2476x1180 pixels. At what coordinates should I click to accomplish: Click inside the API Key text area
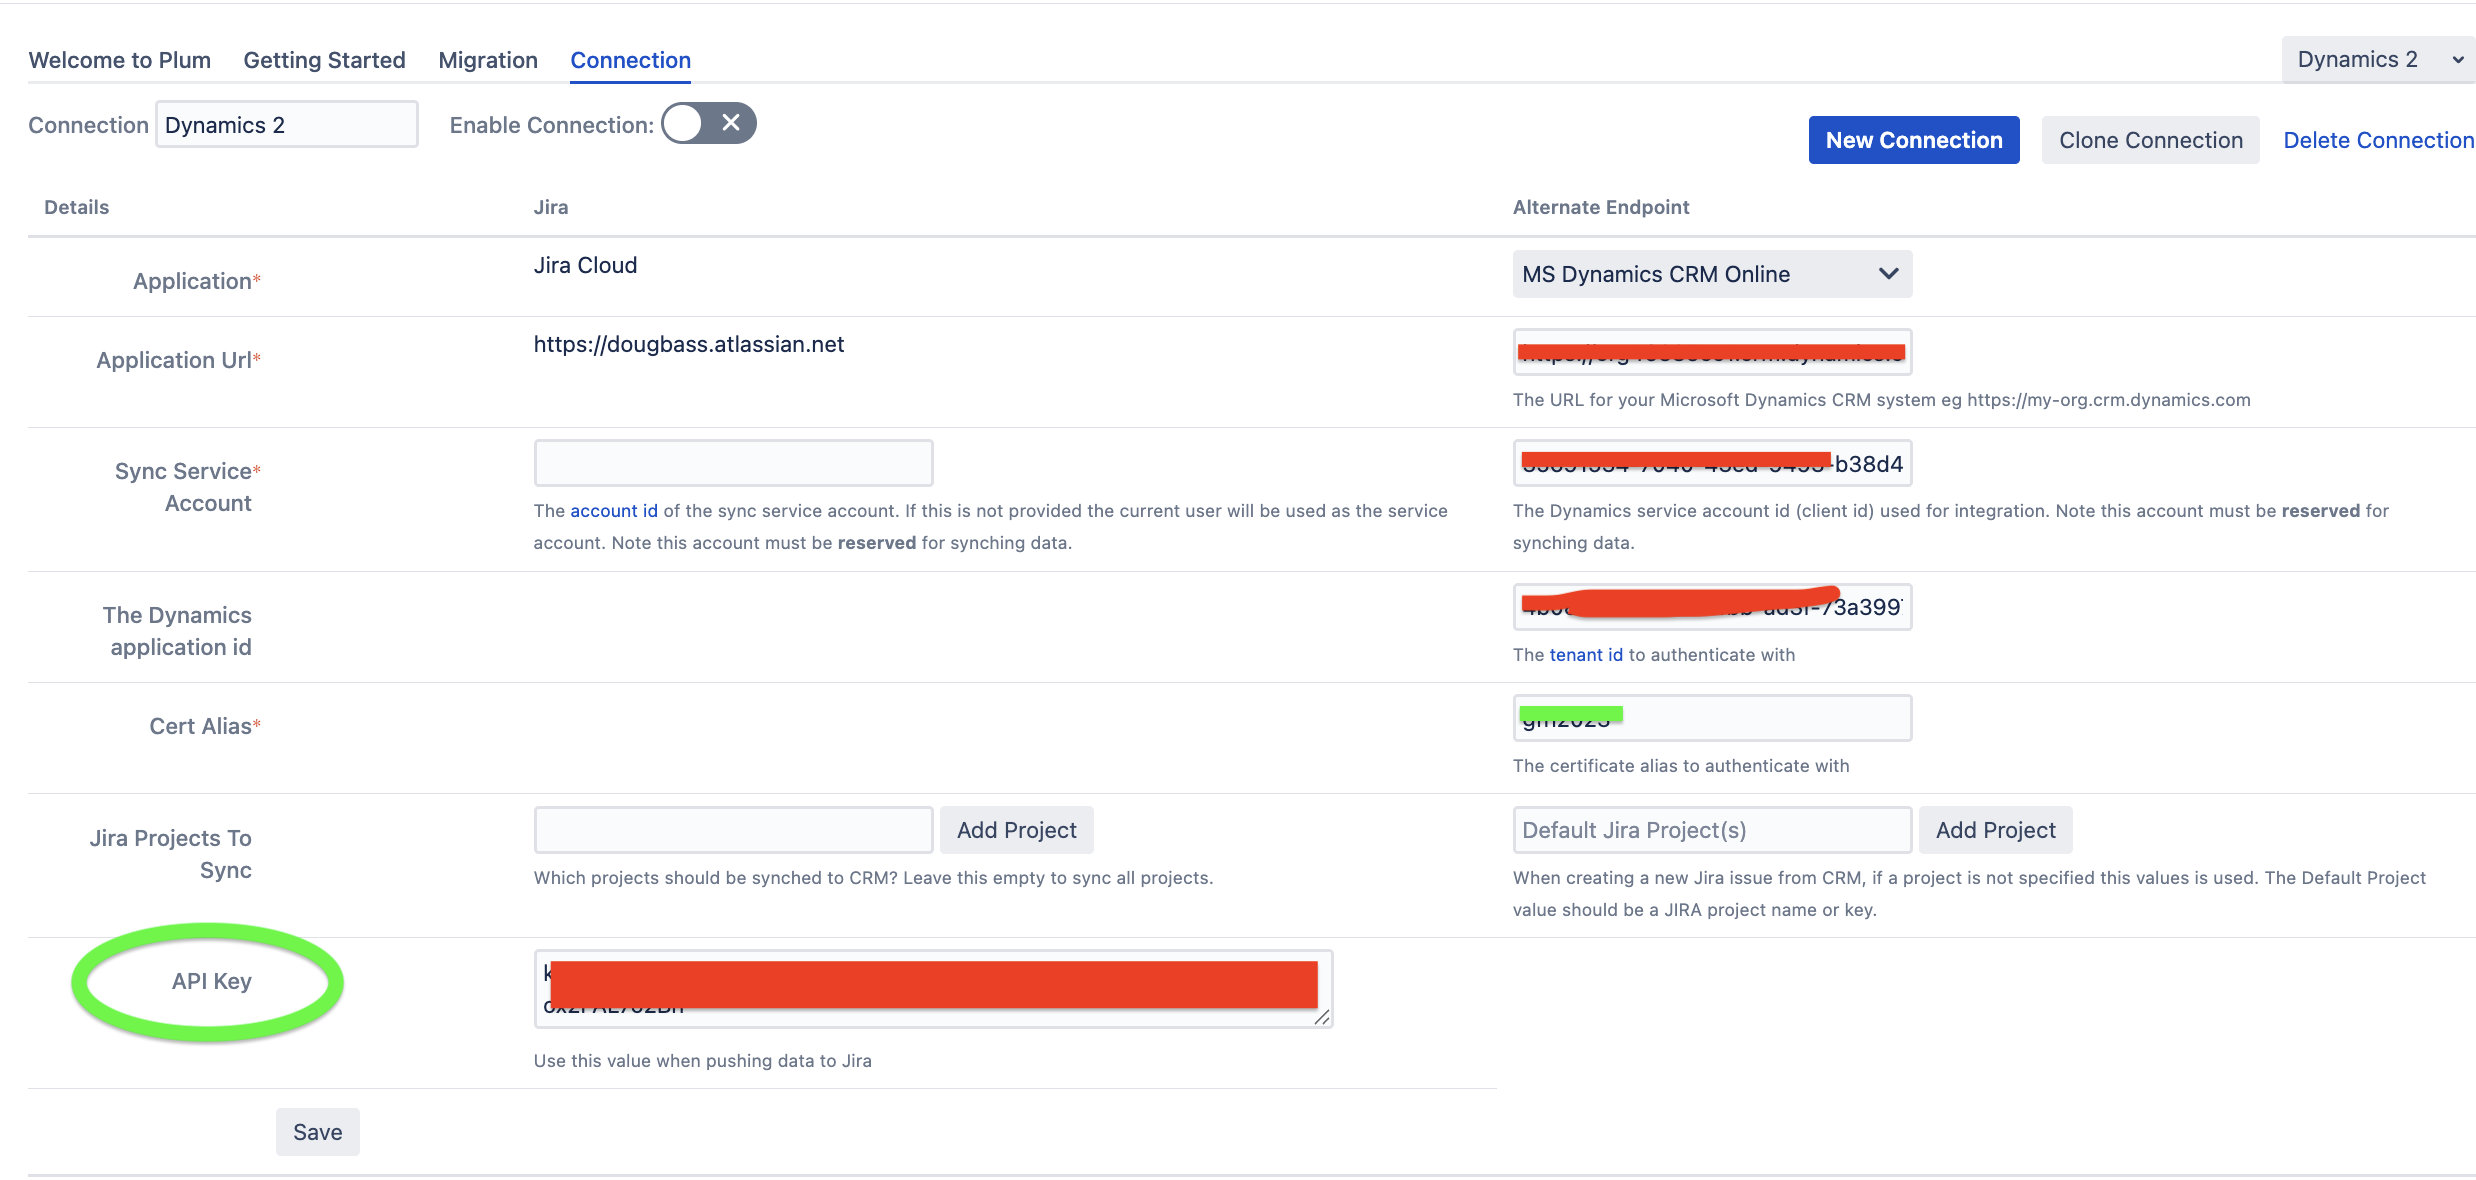coord(934,989)
